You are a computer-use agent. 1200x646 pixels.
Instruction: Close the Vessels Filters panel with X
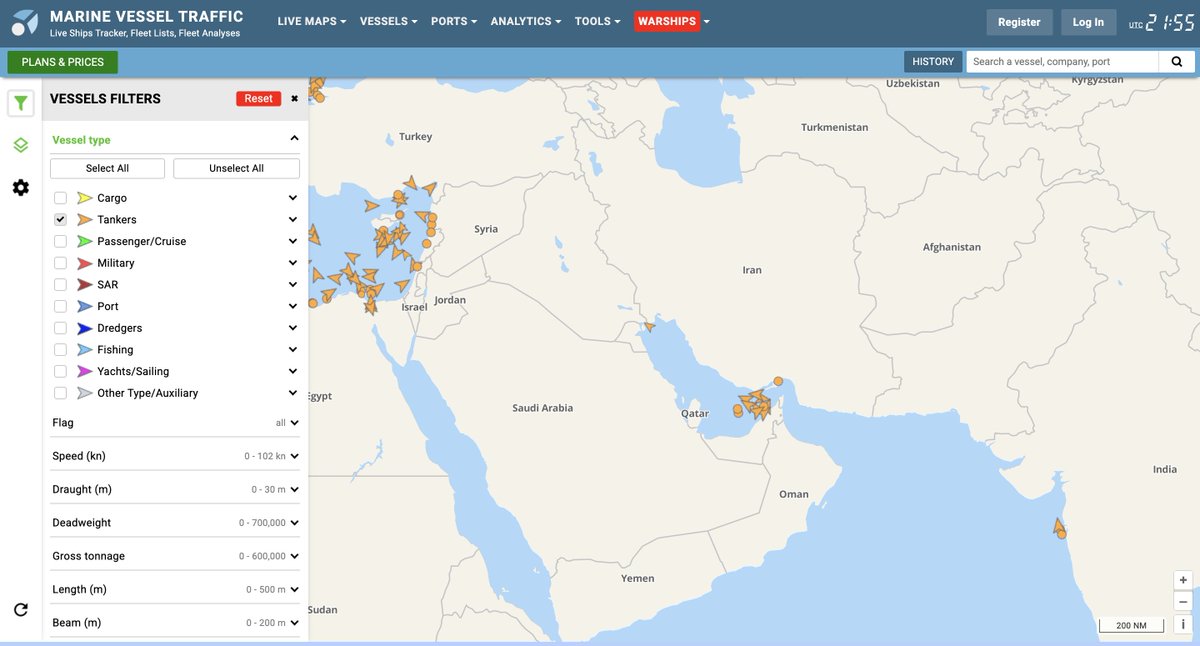coord(294,98)
